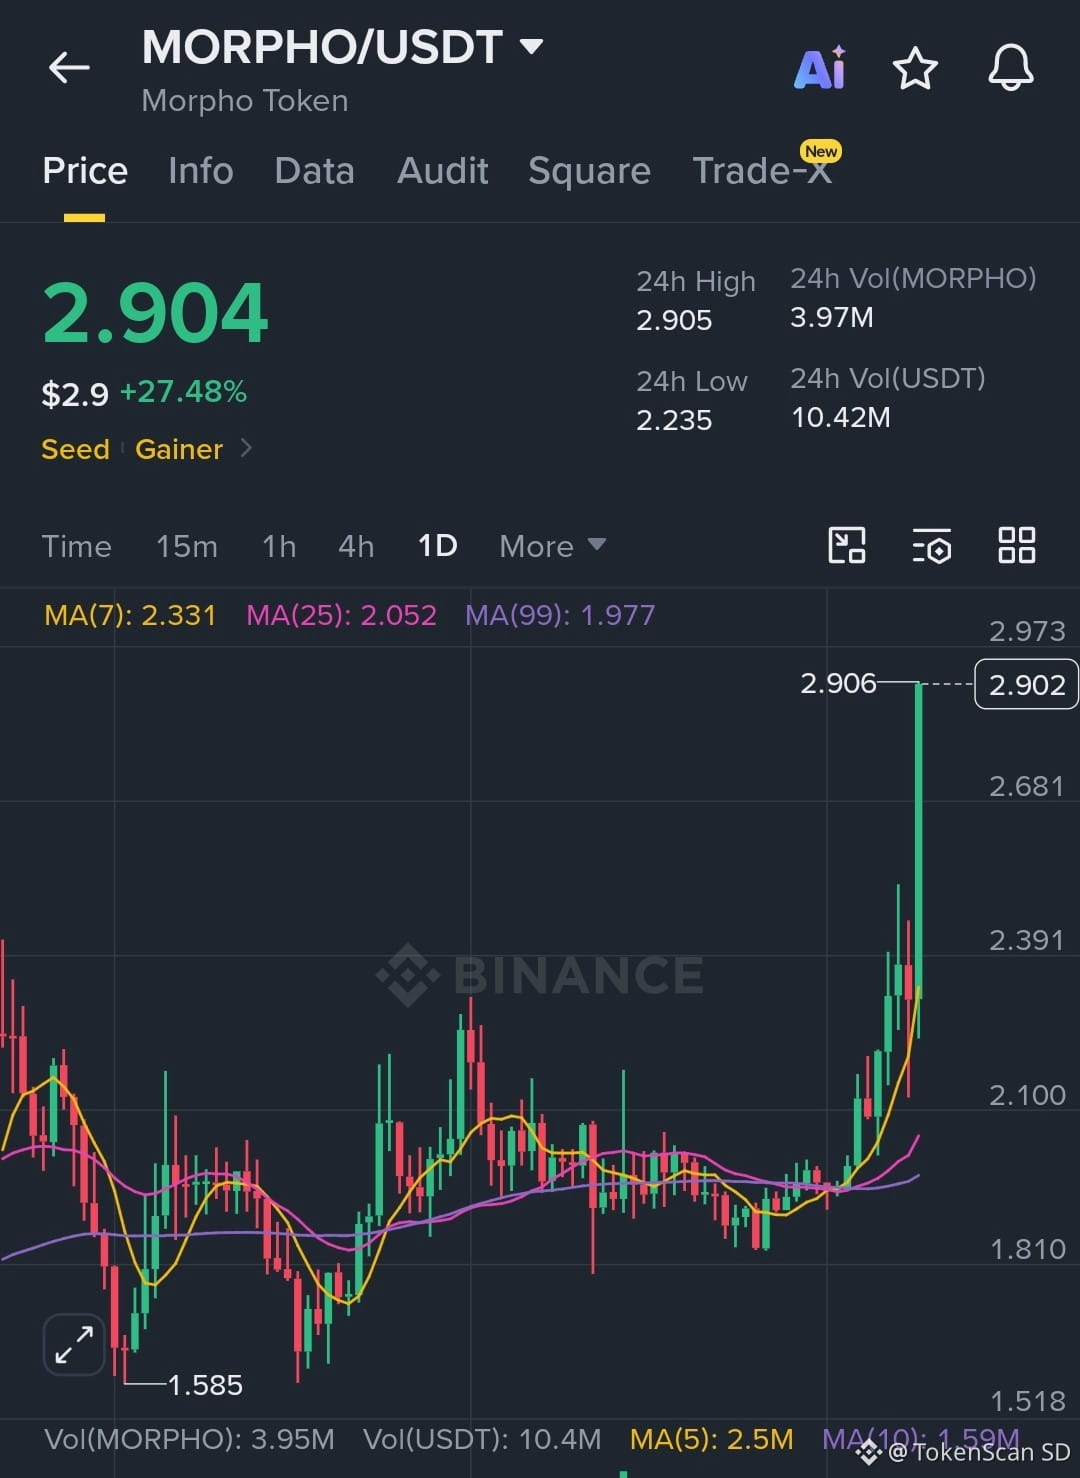Add MORPHO/USDT to favorites star

click(915, 68)
